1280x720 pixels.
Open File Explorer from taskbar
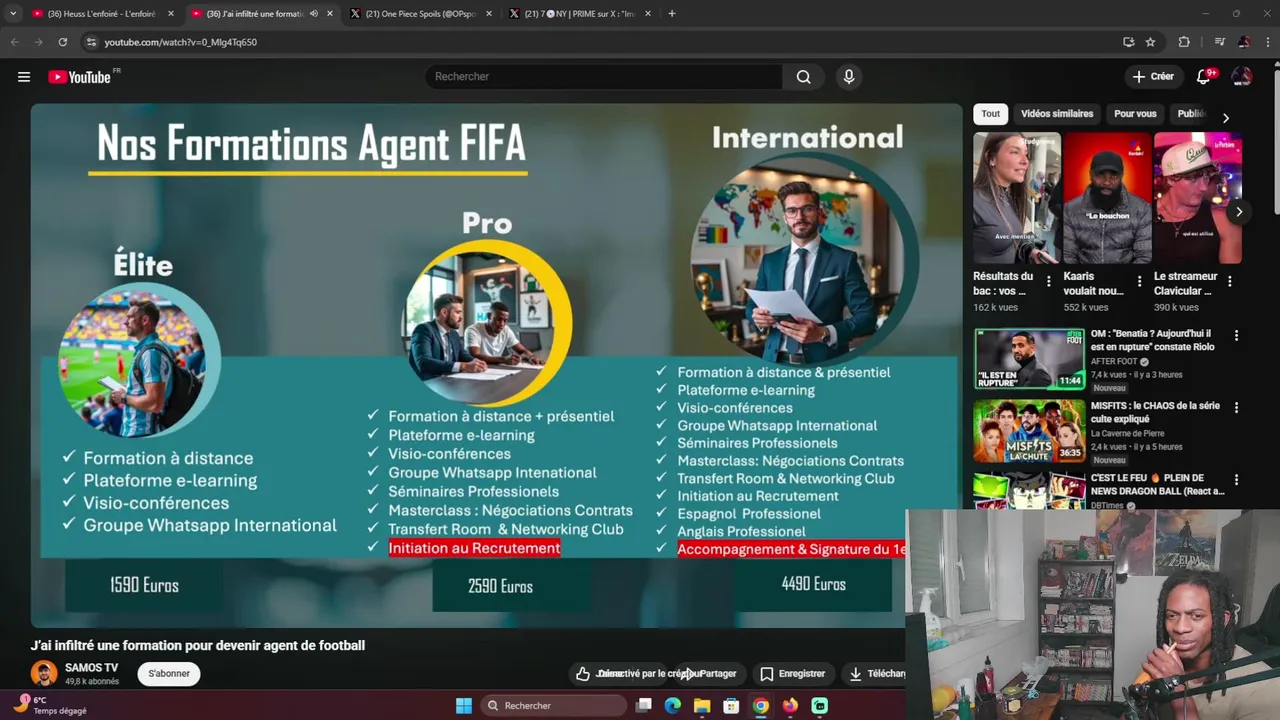pyautogui.click(x=702, y=705)
